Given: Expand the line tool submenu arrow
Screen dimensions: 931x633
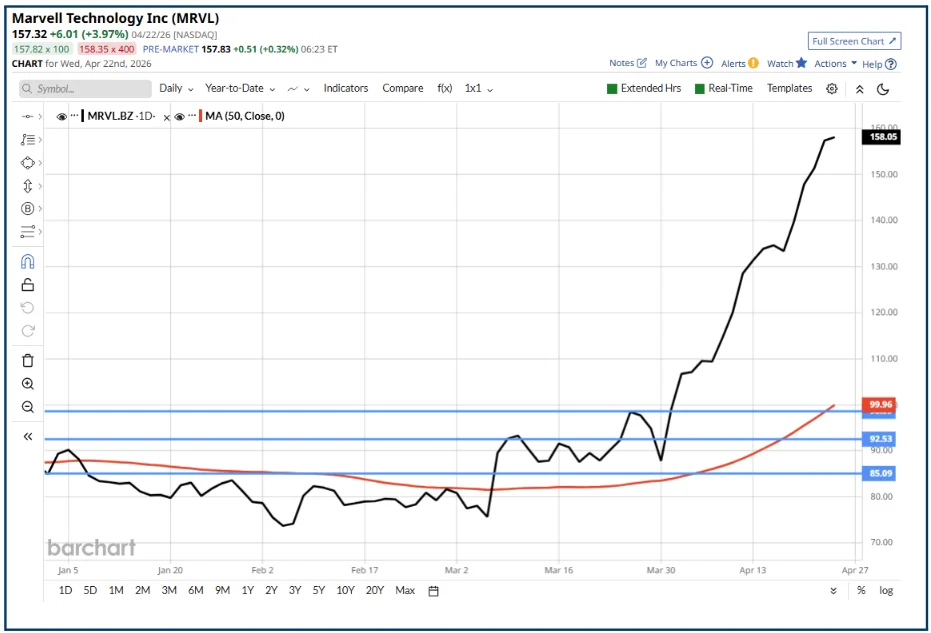Looking at the screenshot, I should (x=40, y=116).
